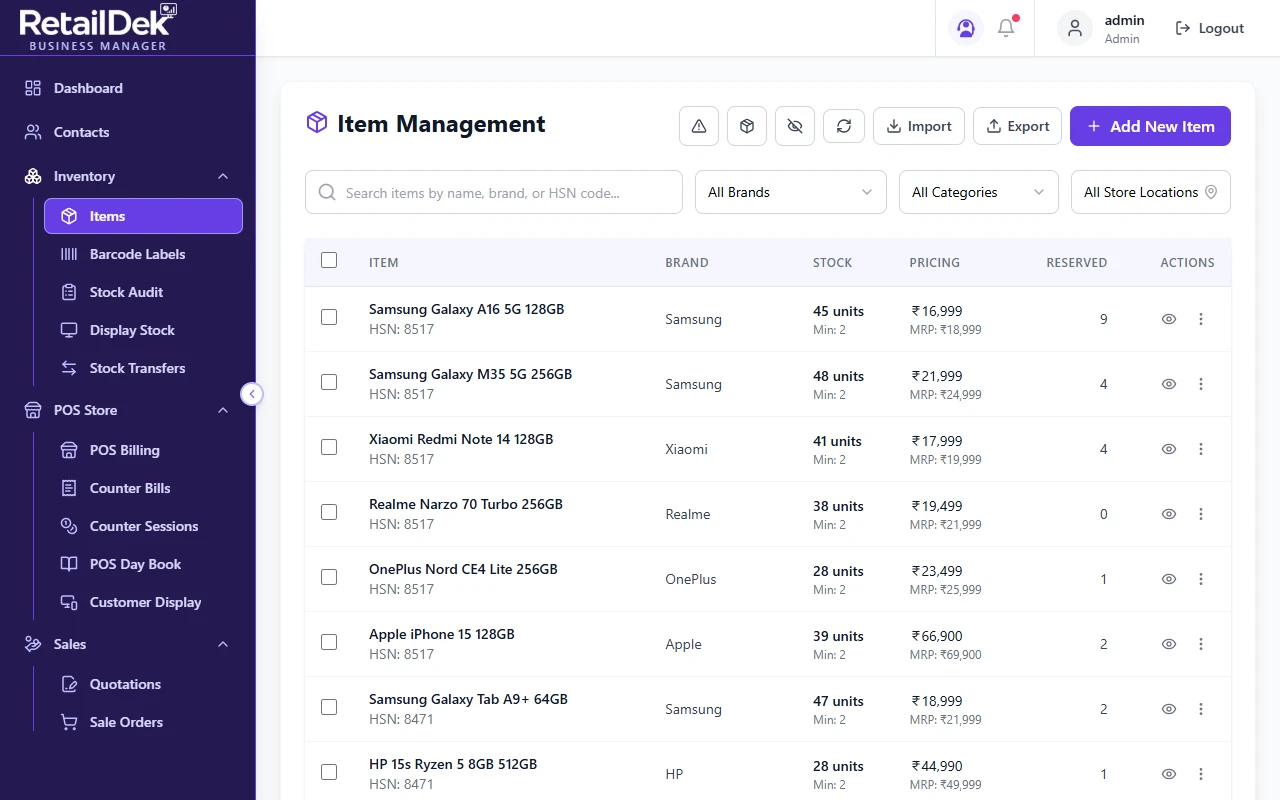Open more actions for Realme Narzo 70
The image size is (1280, 800).
click(x=1201, y=514)
